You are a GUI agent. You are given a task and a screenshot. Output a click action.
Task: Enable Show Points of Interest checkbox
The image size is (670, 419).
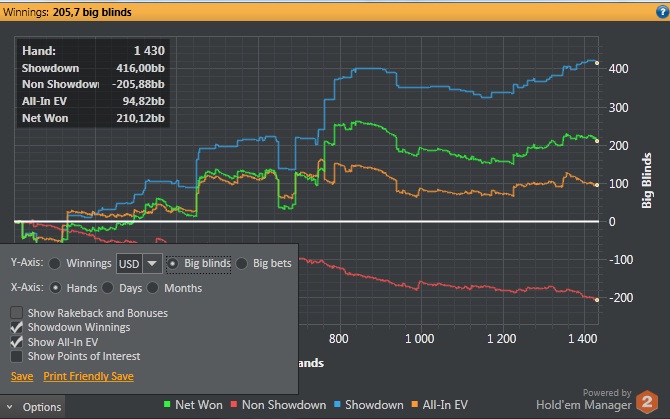click(x=16, y=356)
